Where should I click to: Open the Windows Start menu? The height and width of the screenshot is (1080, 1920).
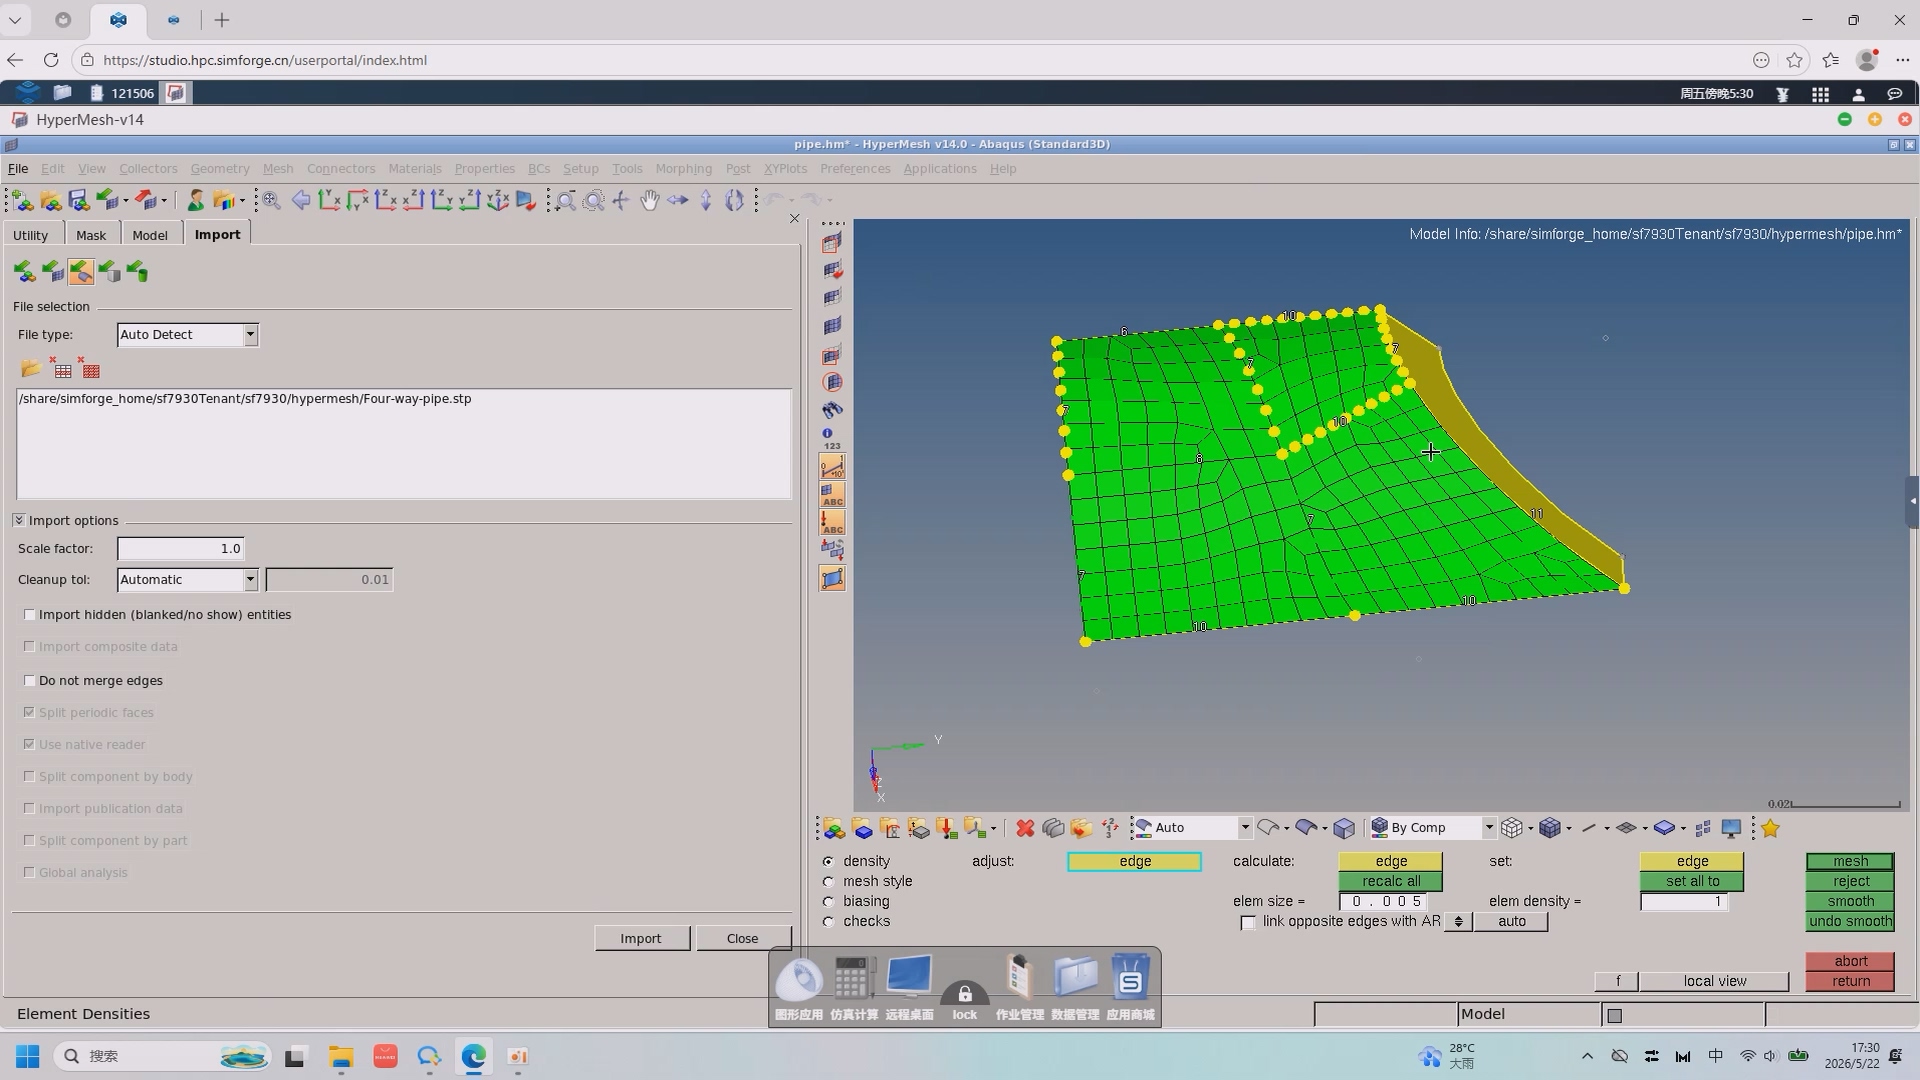pyautogui.click(x=27, y=1057)
